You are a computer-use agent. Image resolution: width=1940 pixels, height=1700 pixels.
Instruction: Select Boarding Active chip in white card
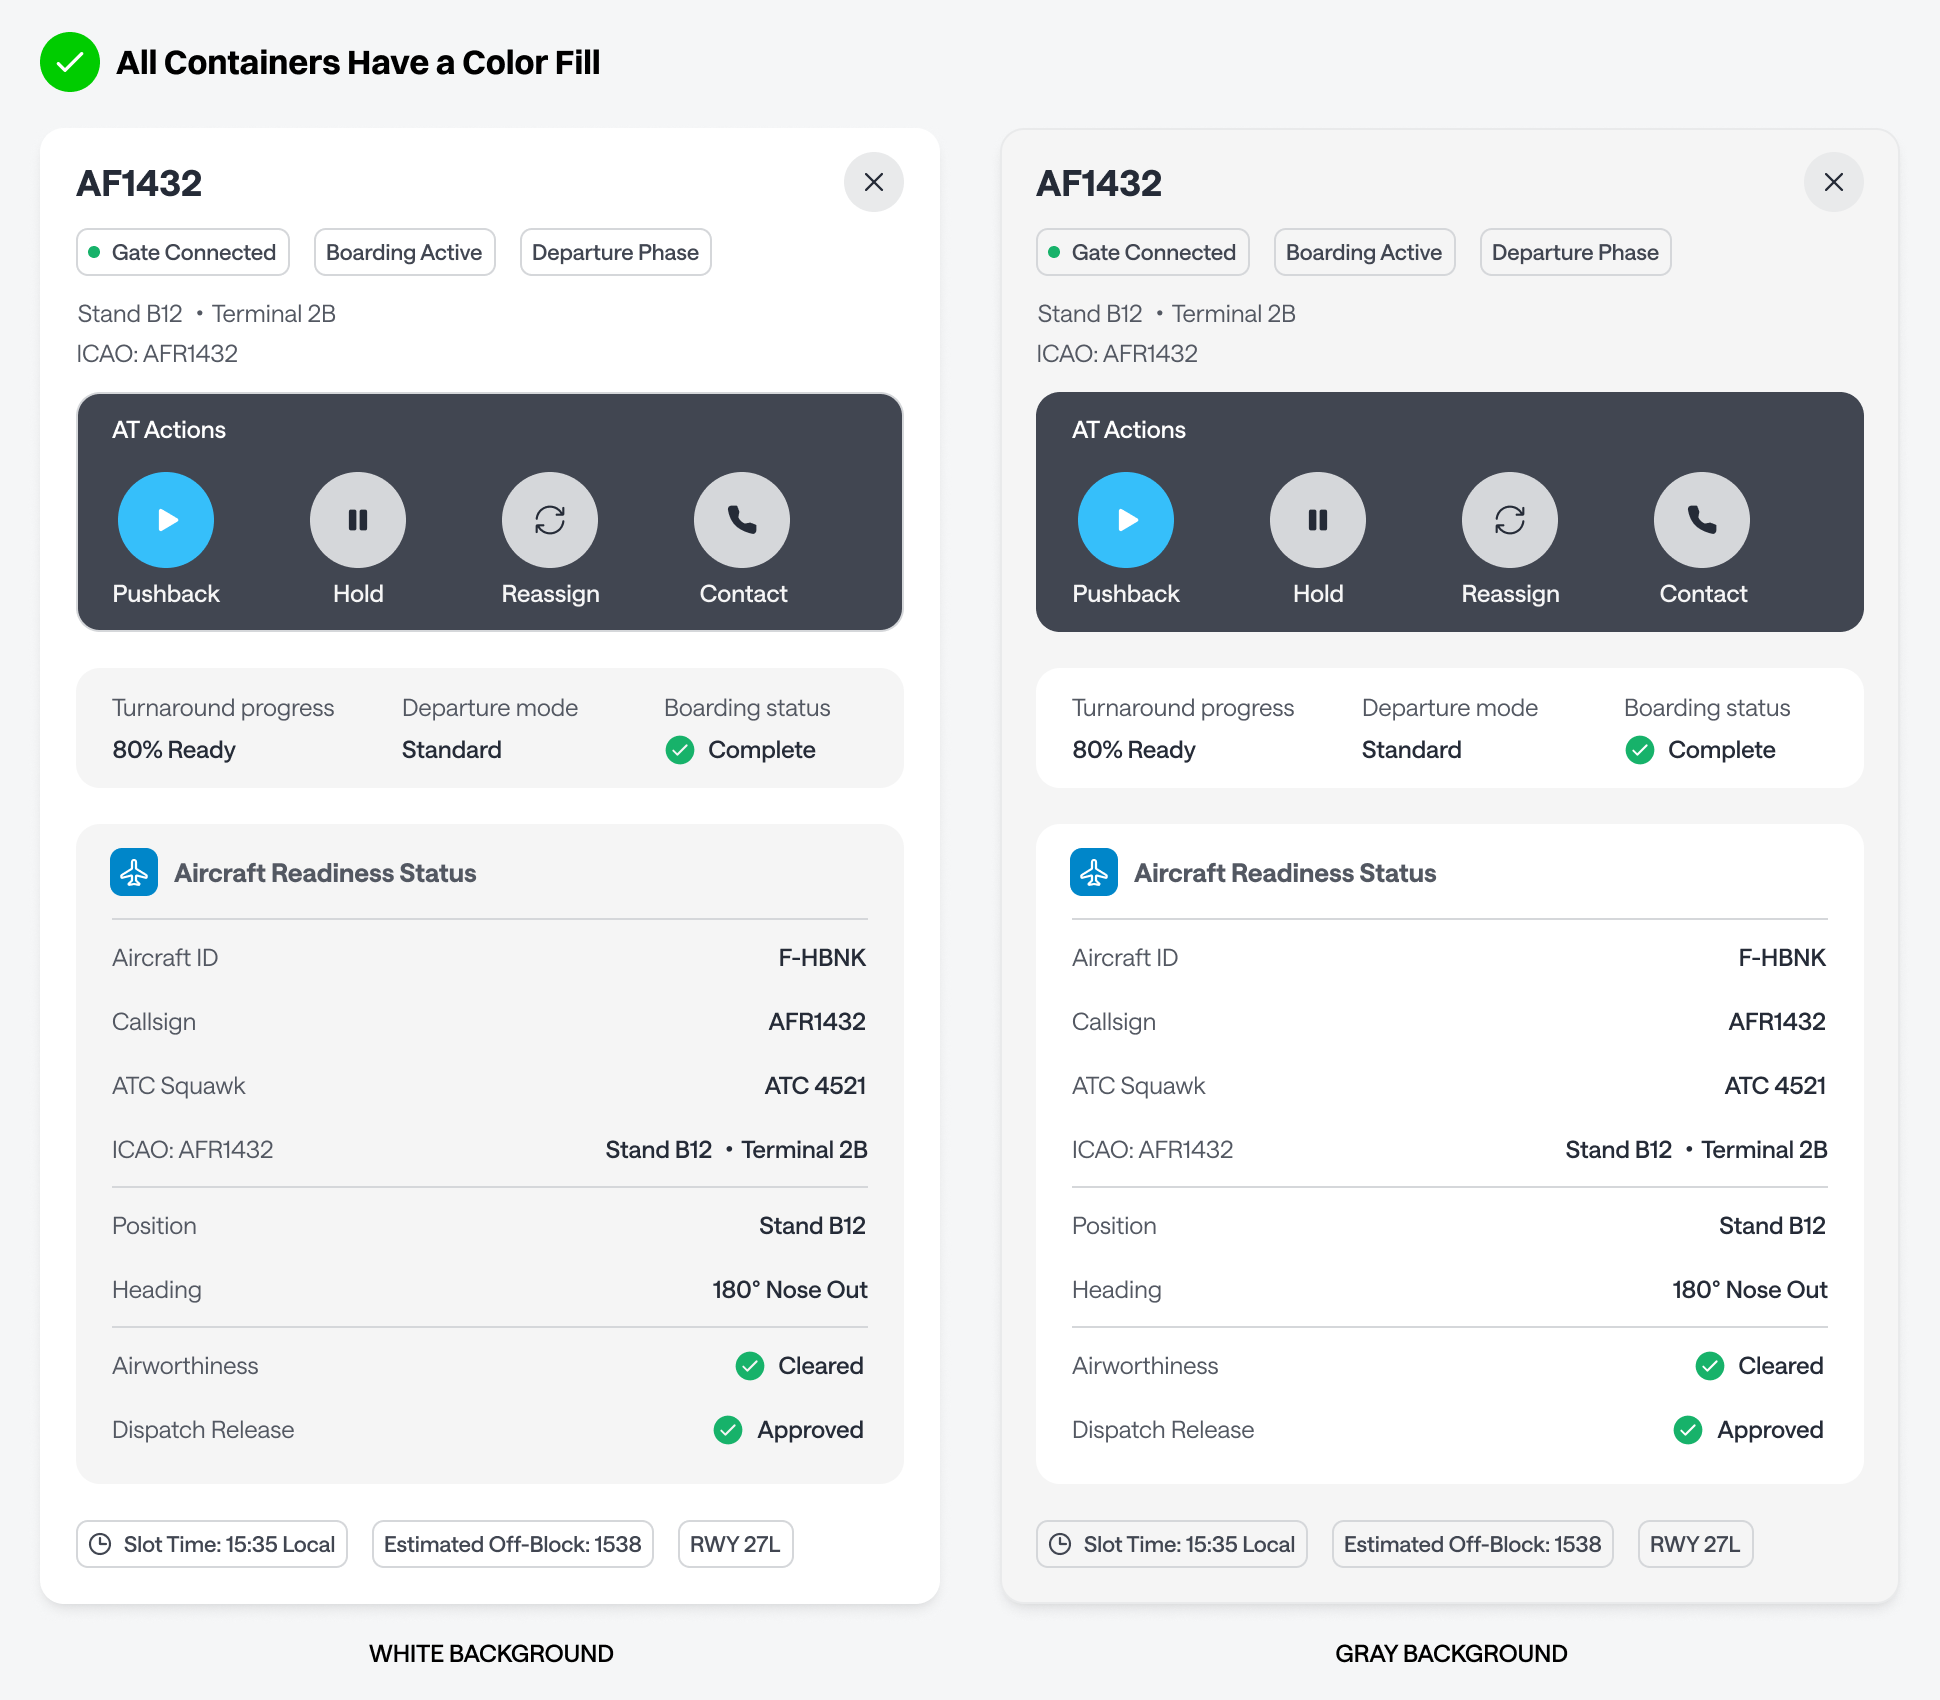tap(404, 252)
